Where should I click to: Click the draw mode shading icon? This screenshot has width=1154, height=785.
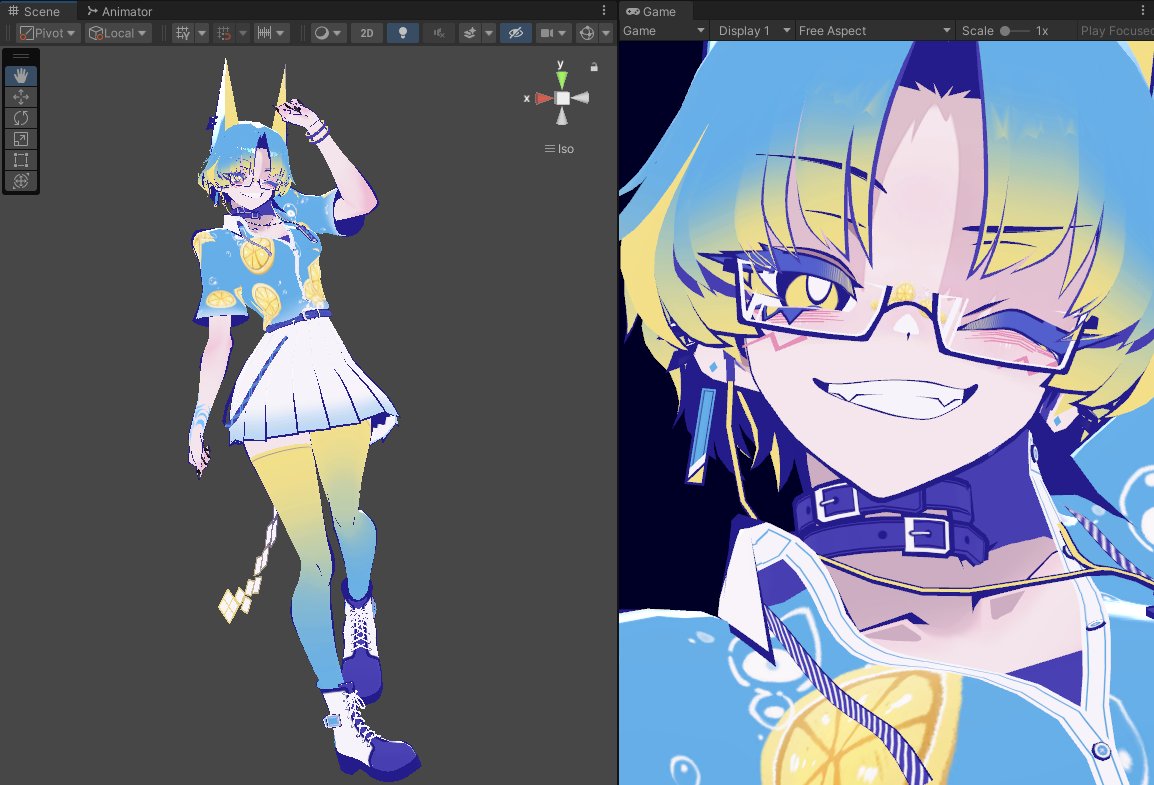point(322,33)
